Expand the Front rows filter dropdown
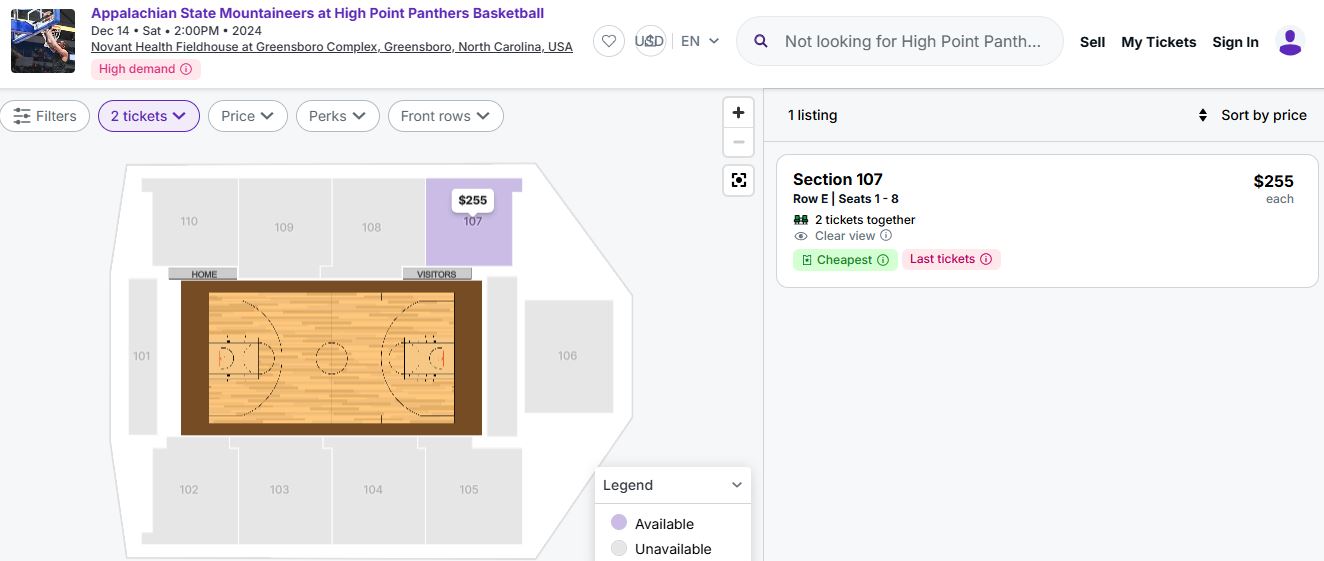1324x561 pixels. point(445,116)
